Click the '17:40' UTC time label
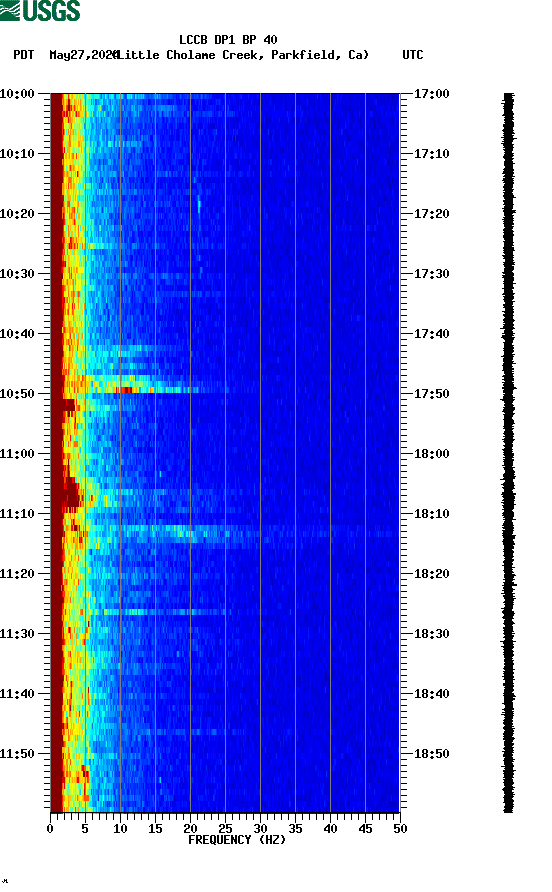This screenshot has width=552, height=892. pyautogui.click(x=431, y=333)
